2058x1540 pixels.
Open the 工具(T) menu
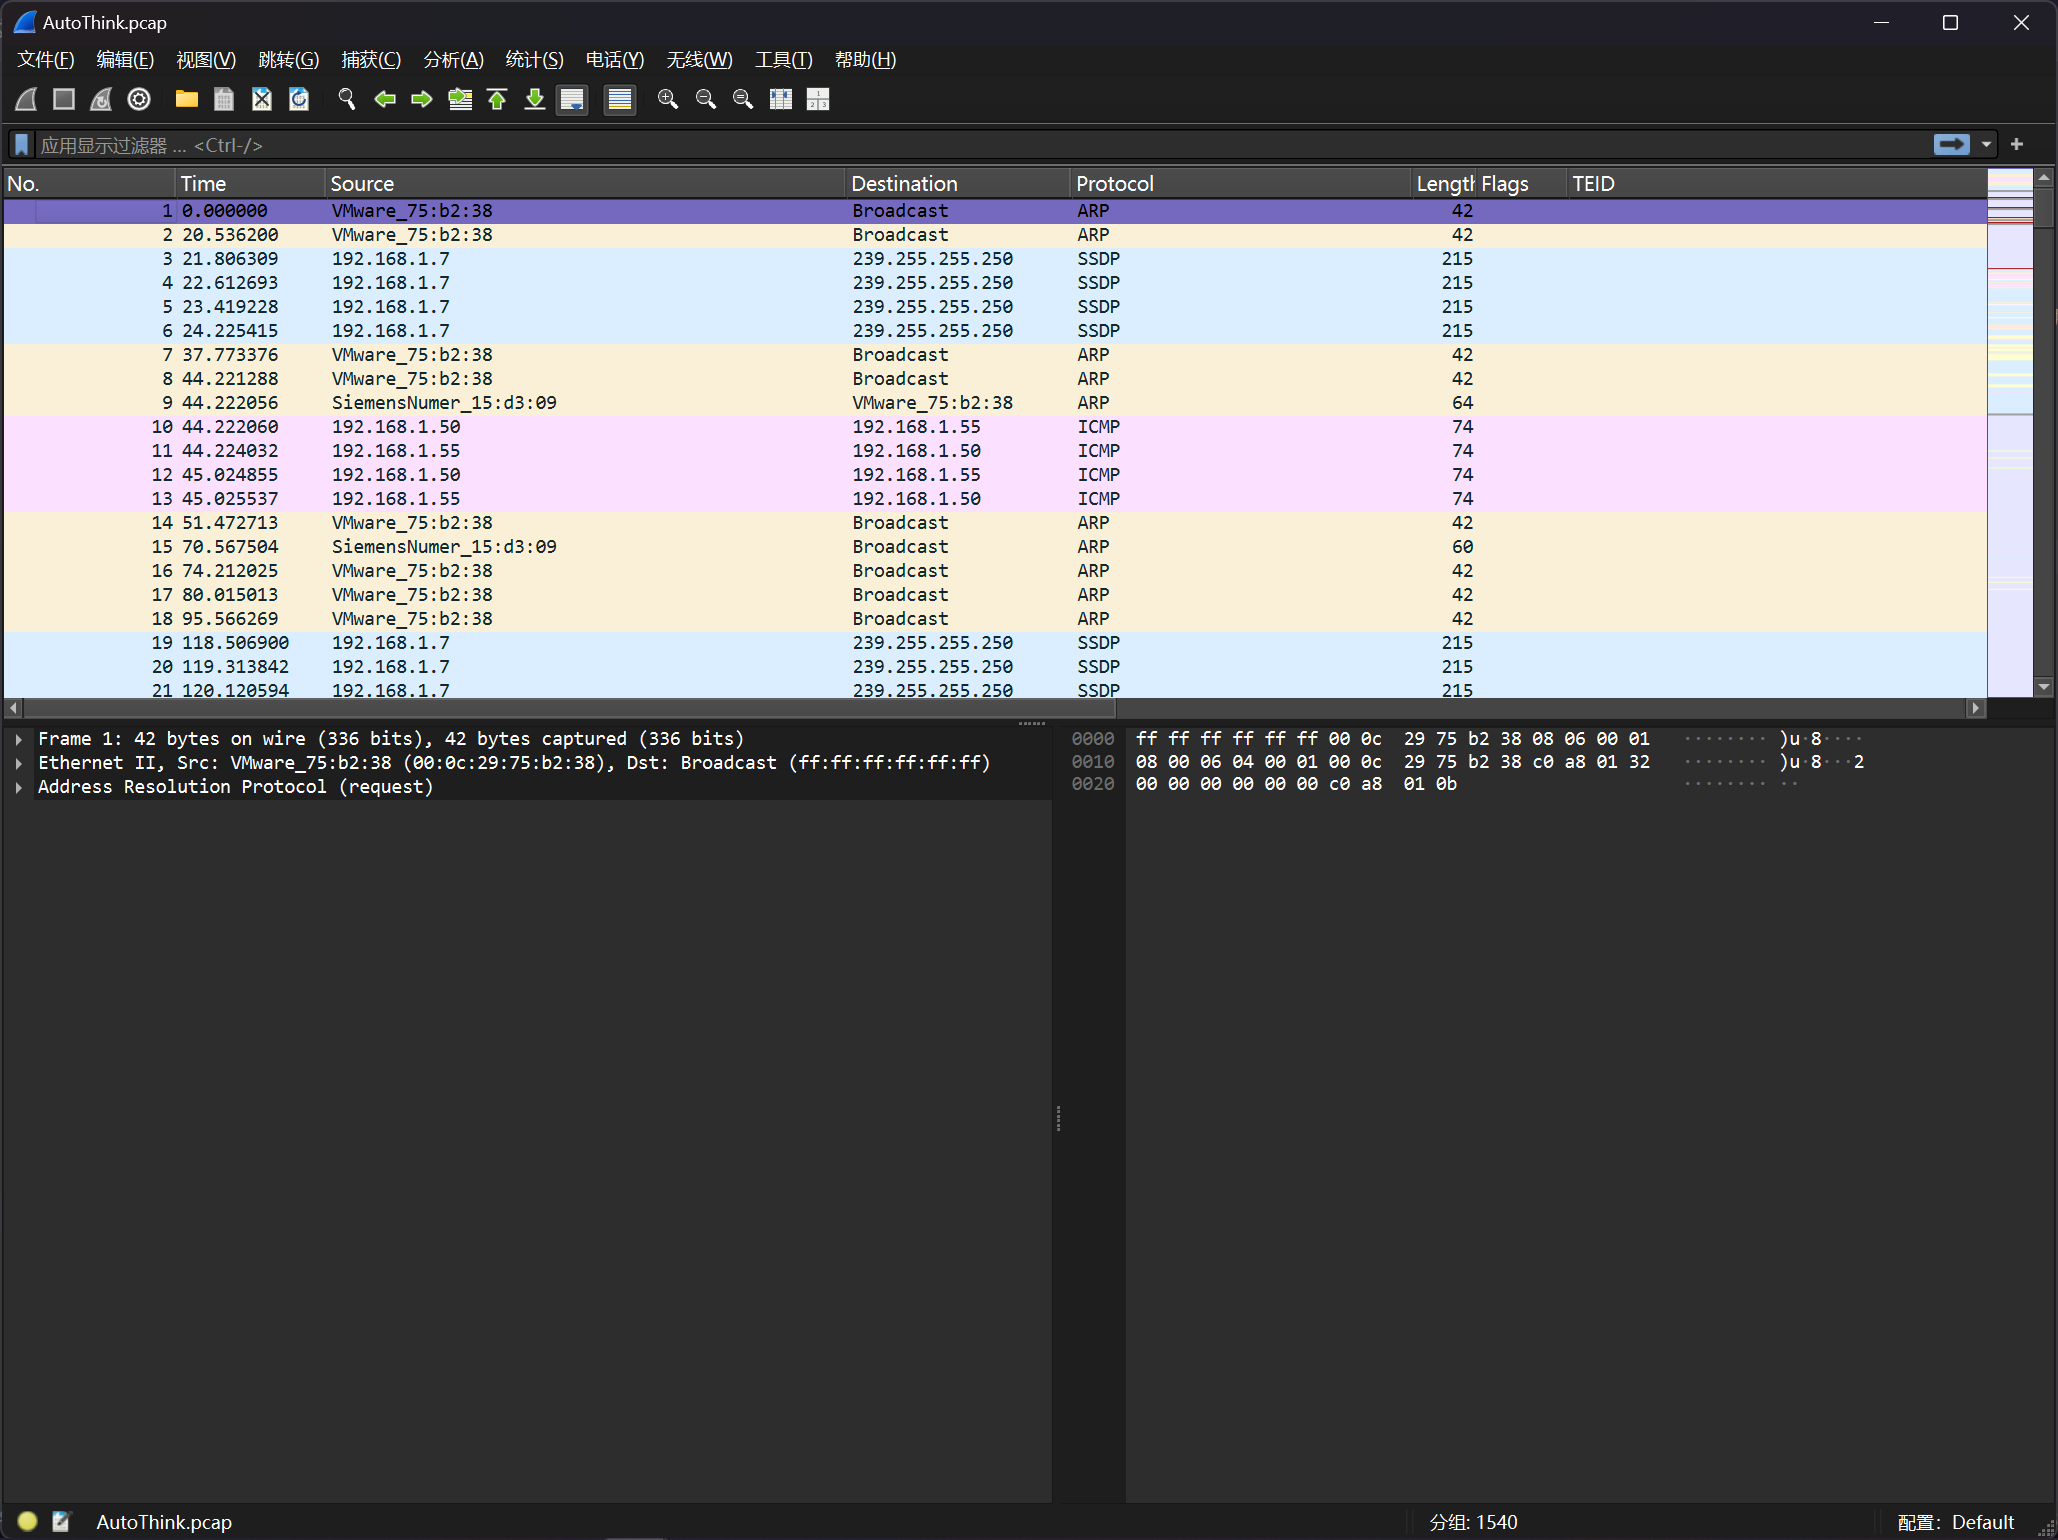point(784,60)
